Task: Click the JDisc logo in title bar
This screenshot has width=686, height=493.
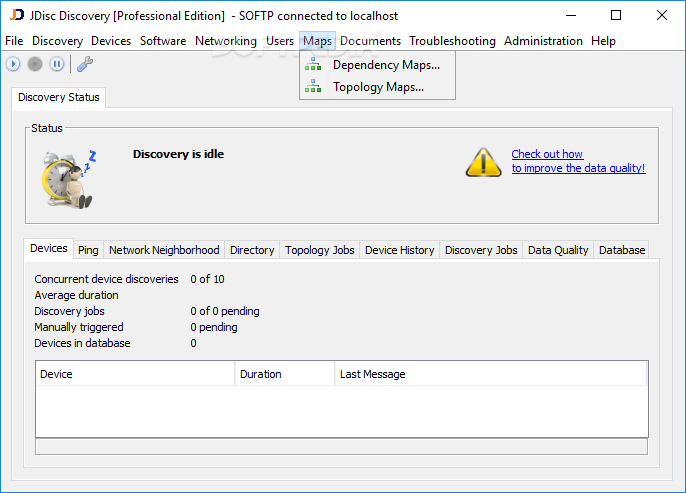Action: 17,15
